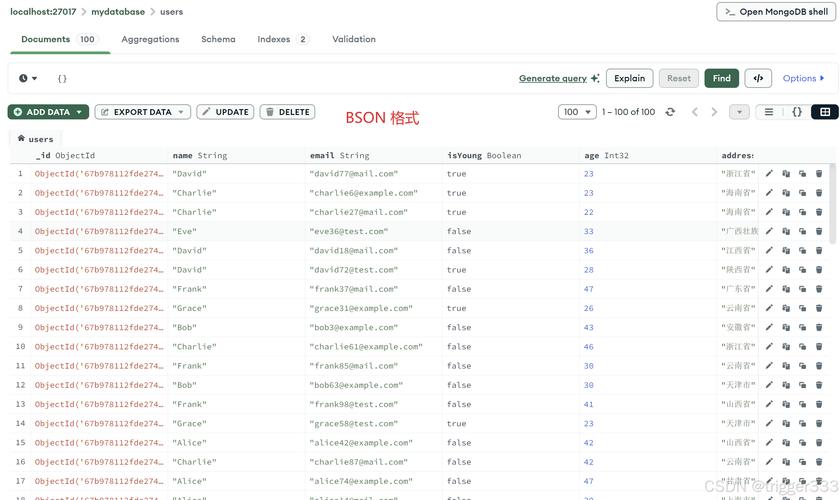Clone the frank37@mail.com document
The width and height of the screenshot is (840, 500).
802,289
